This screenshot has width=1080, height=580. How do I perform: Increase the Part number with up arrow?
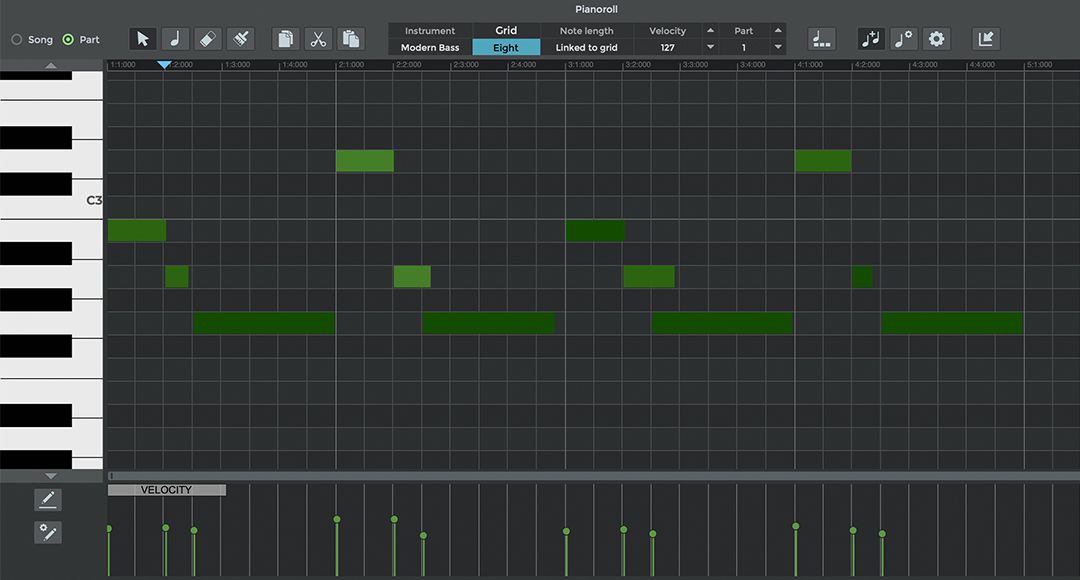point(778,30)
